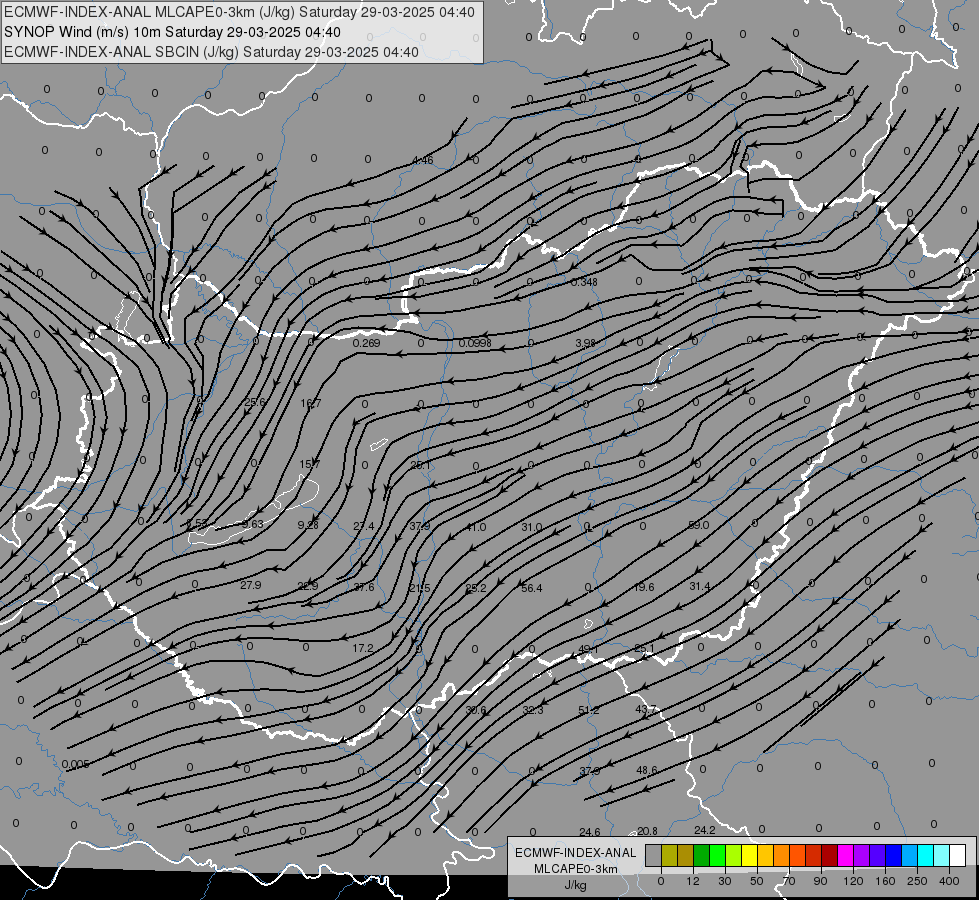Select the SYNOP Wind 10m header line

tap(172, 32)
